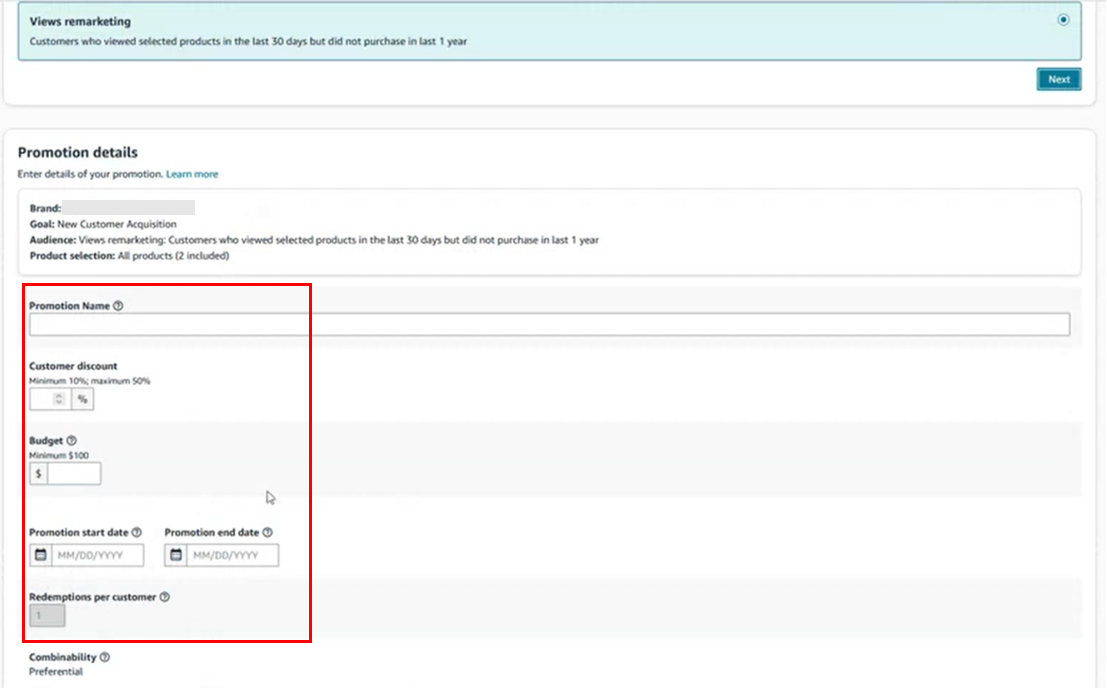
Task: Select the Views remarketing radio button
Action: (x=1063, y=20)
